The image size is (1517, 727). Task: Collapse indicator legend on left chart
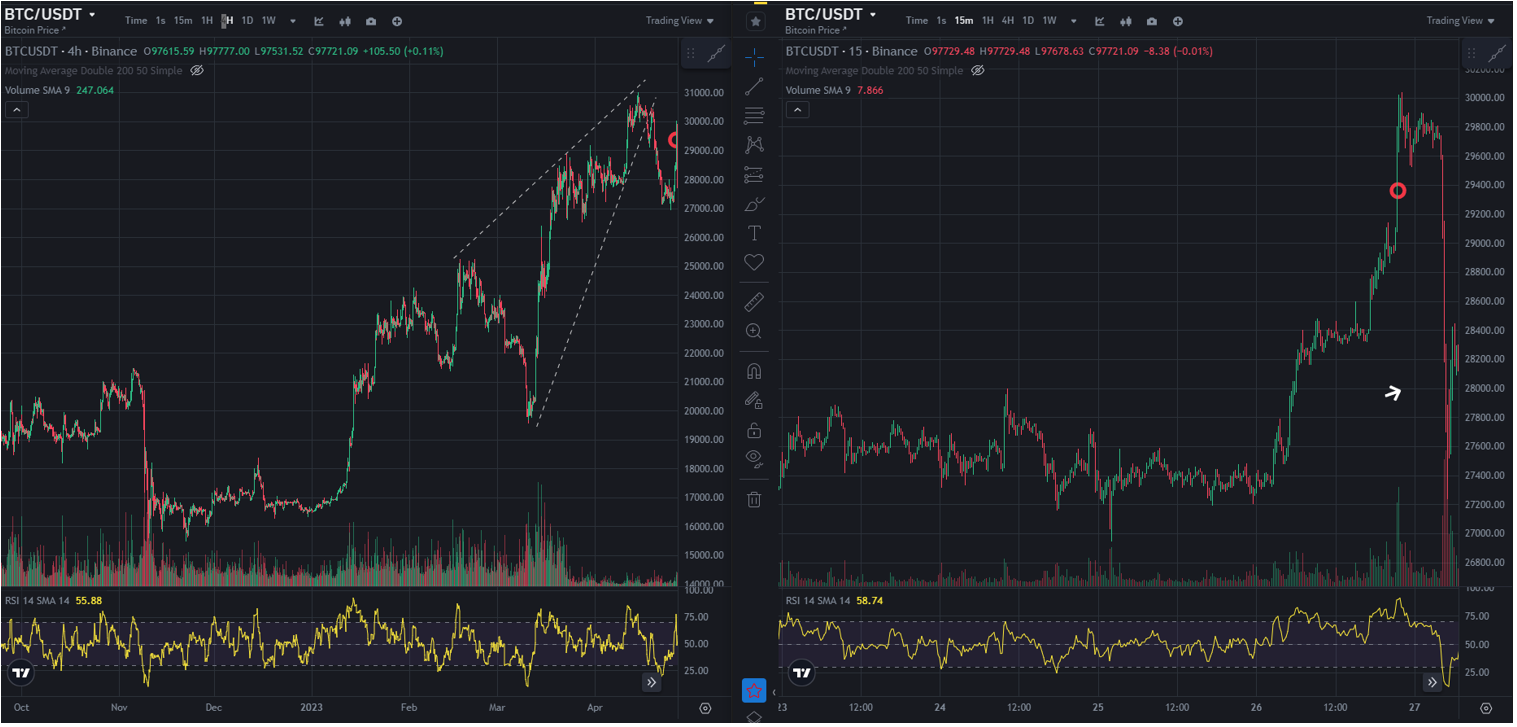click(x=17, y=110)
